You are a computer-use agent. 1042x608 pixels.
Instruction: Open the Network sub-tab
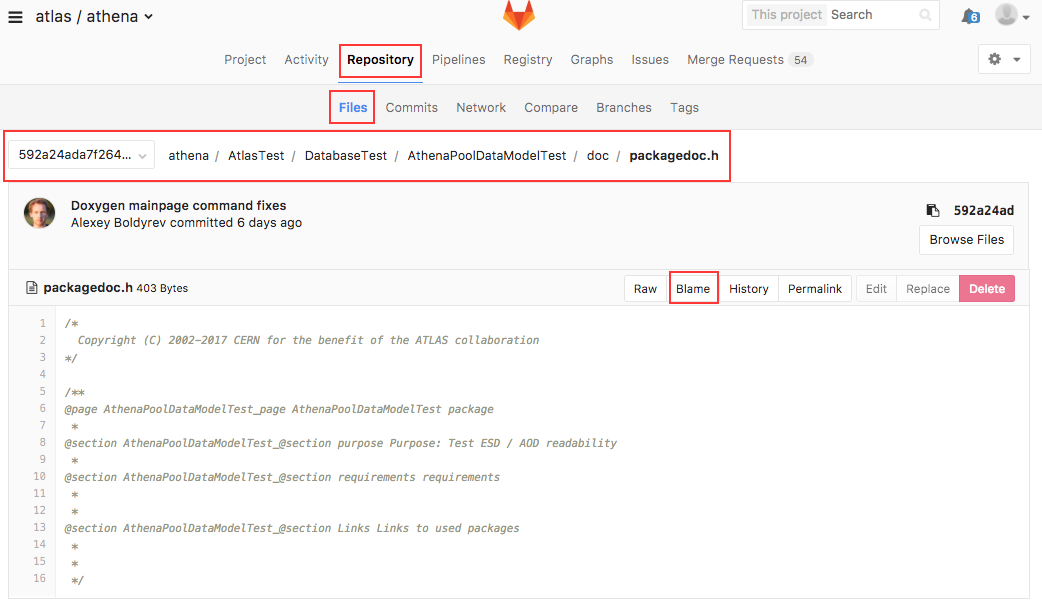tap(480, 108)
